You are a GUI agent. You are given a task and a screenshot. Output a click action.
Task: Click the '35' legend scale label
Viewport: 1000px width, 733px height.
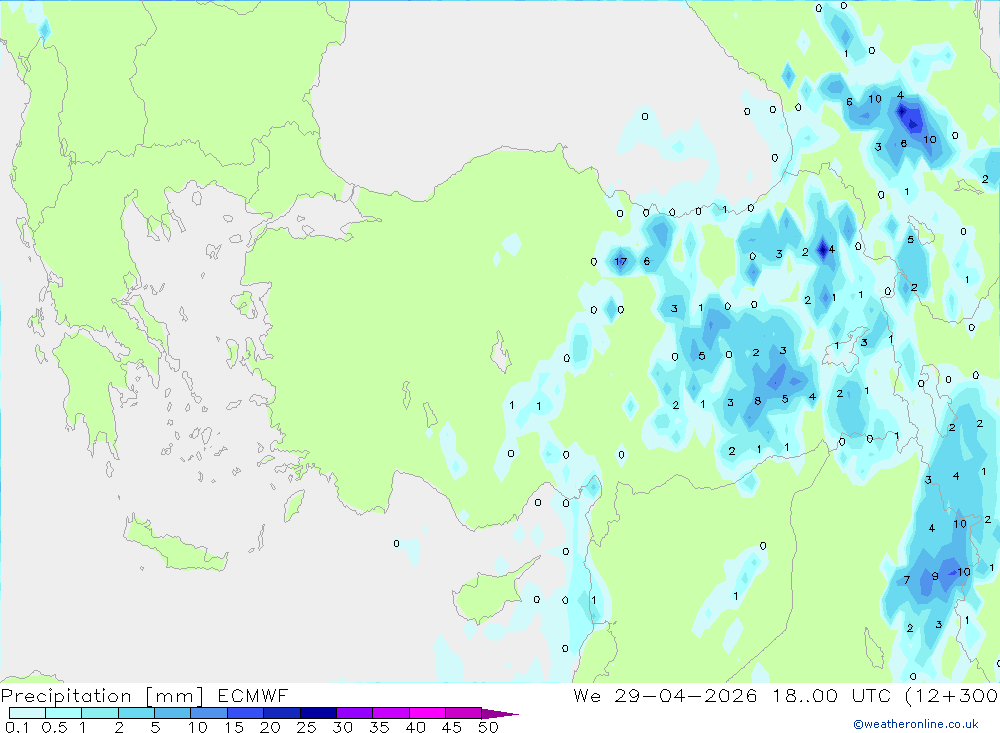coord(379,727)
